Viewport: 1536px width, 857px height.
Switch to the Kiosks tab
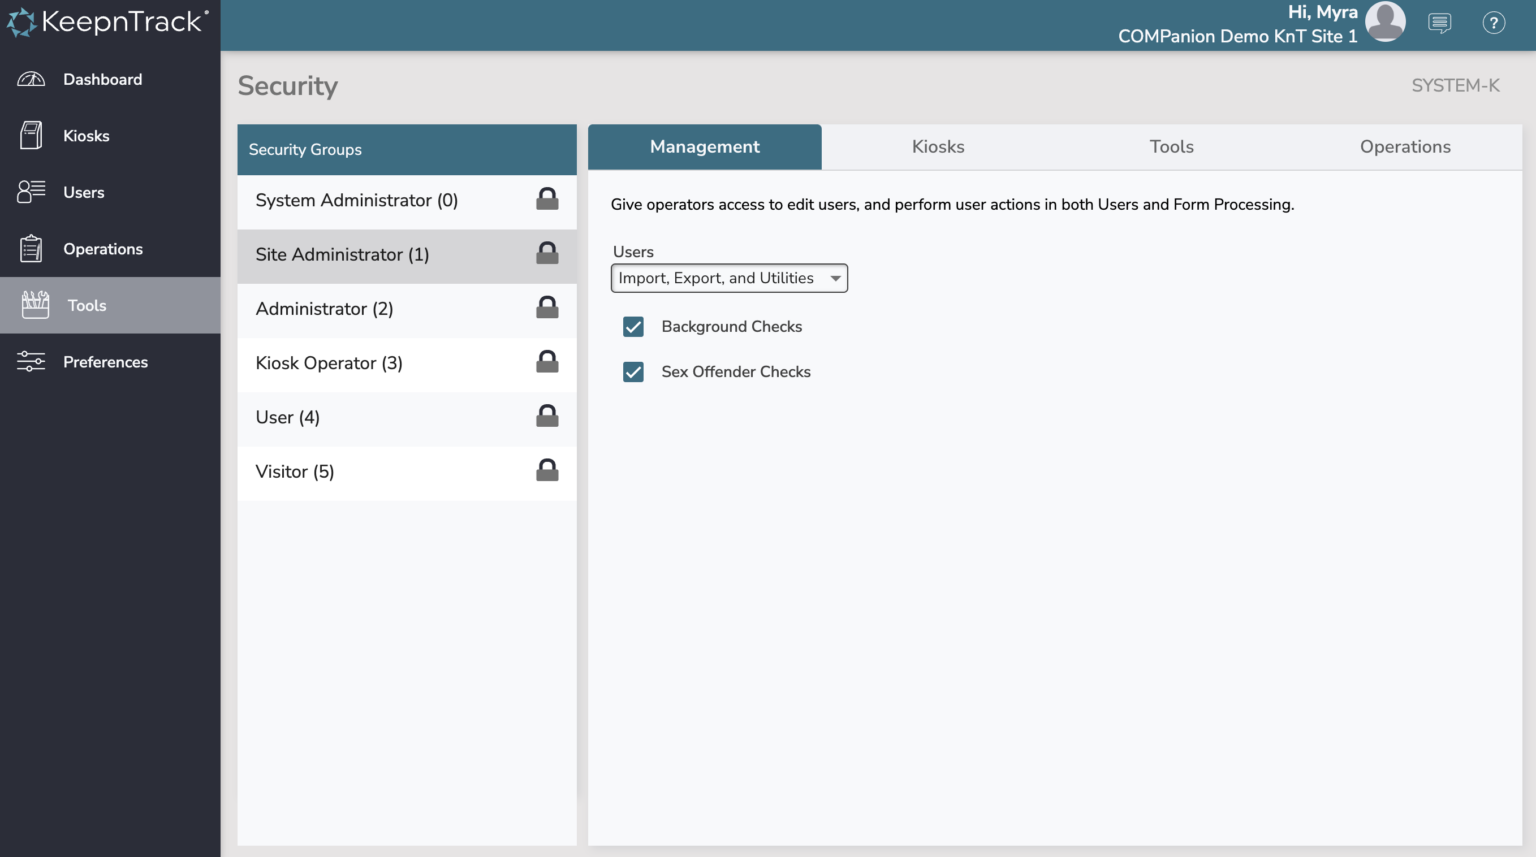click(x=937, y=146)
